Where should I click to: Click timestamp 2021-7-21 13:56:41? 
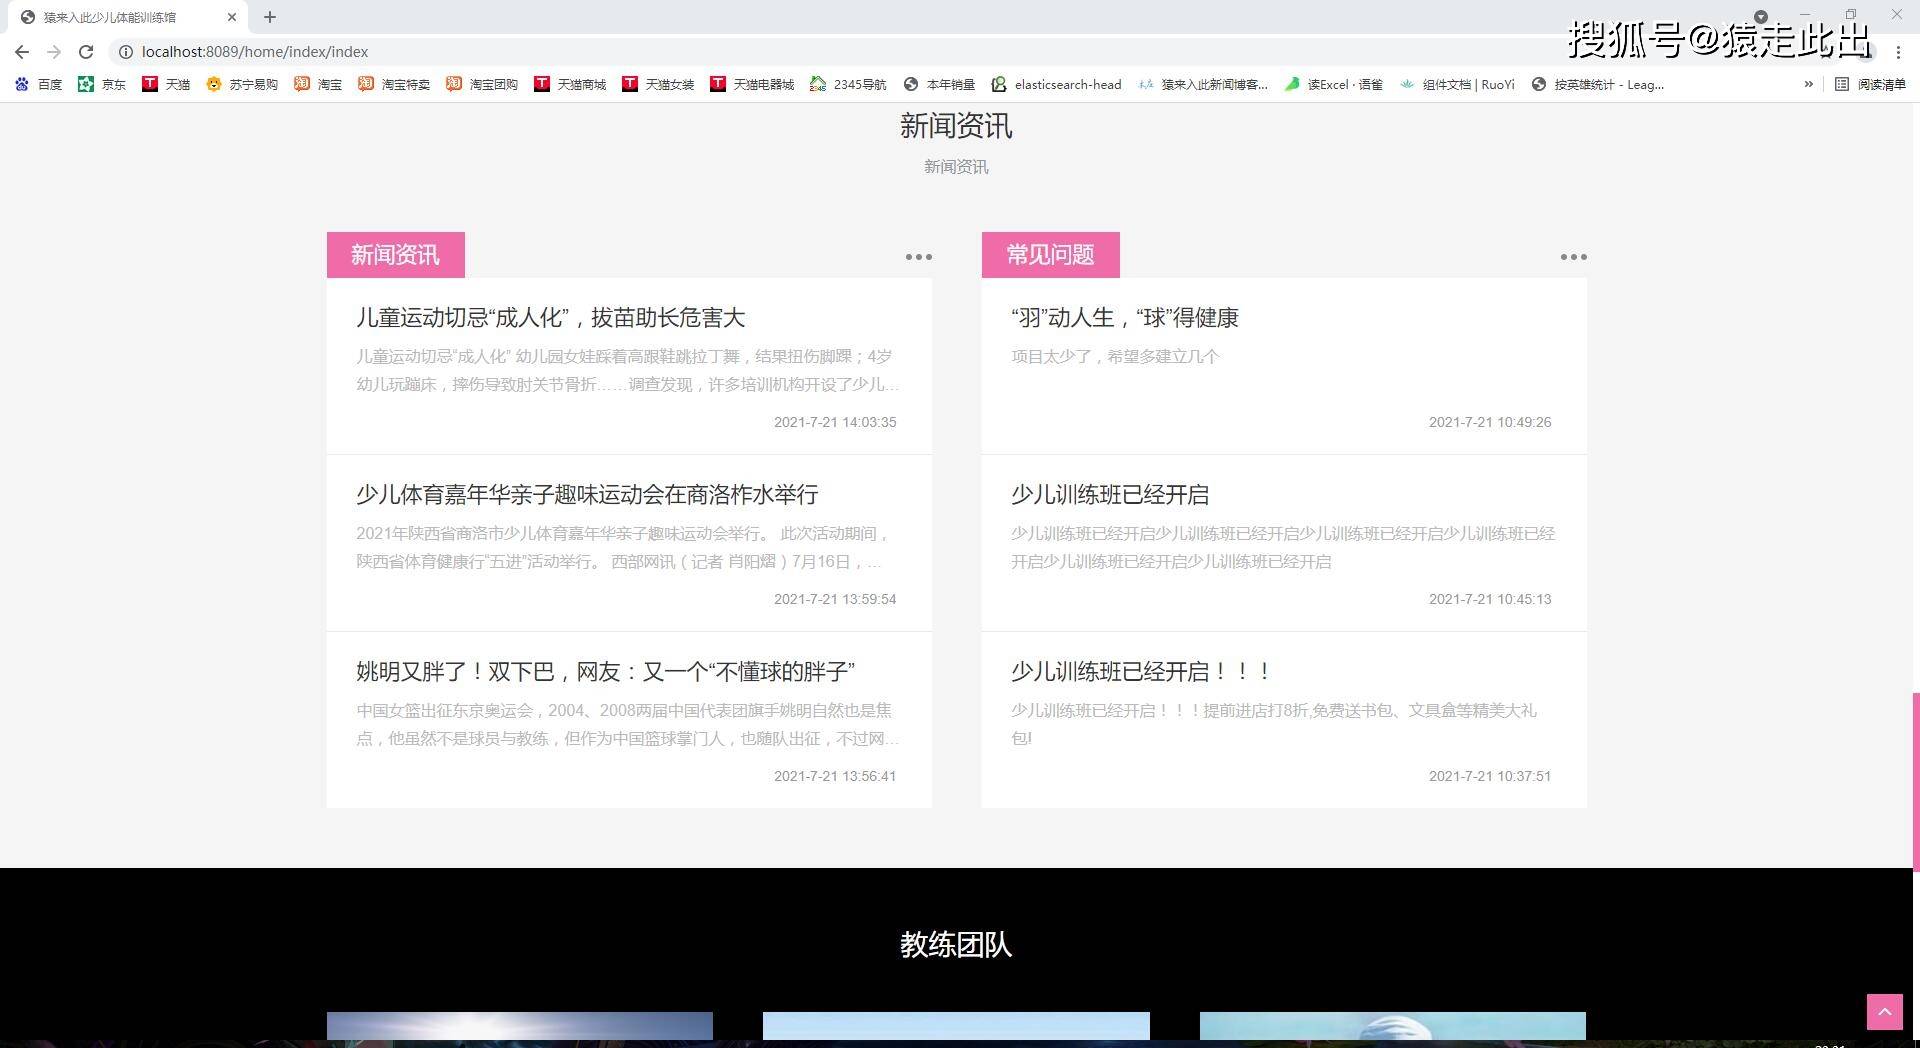tap(835, 776)
